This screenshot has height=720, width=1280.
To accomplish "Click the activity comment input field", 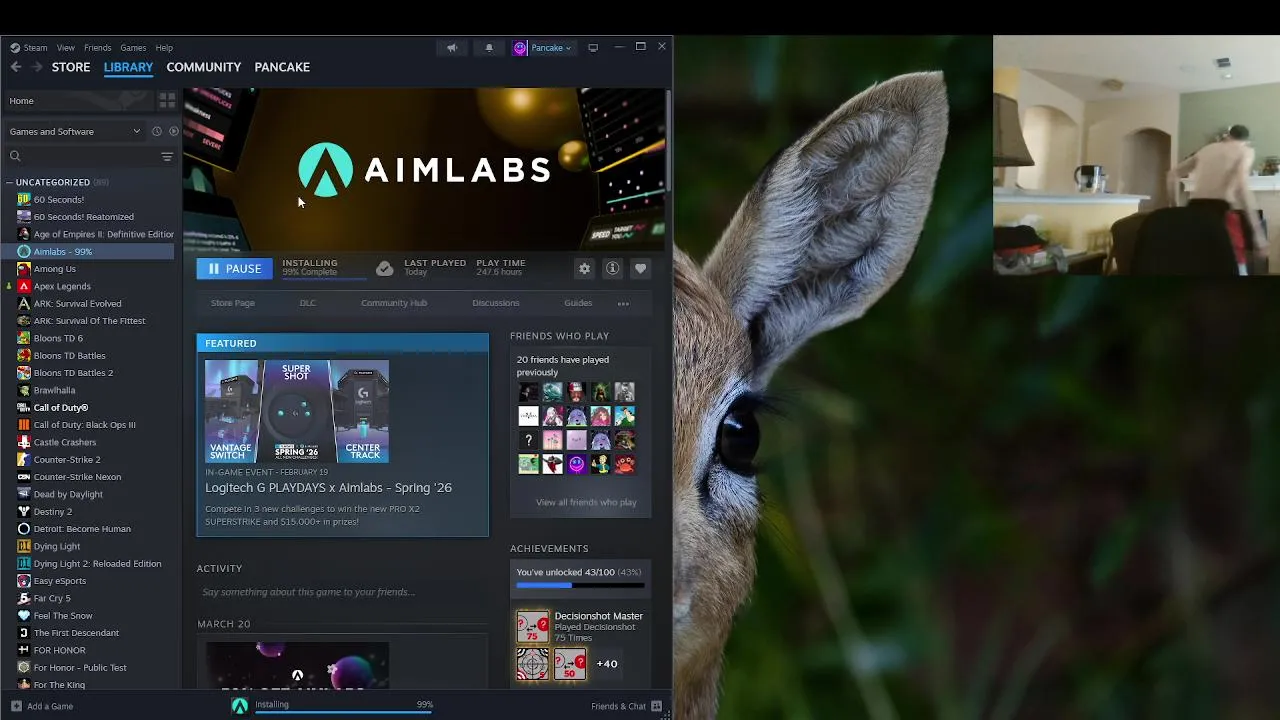I will (342, 592).
